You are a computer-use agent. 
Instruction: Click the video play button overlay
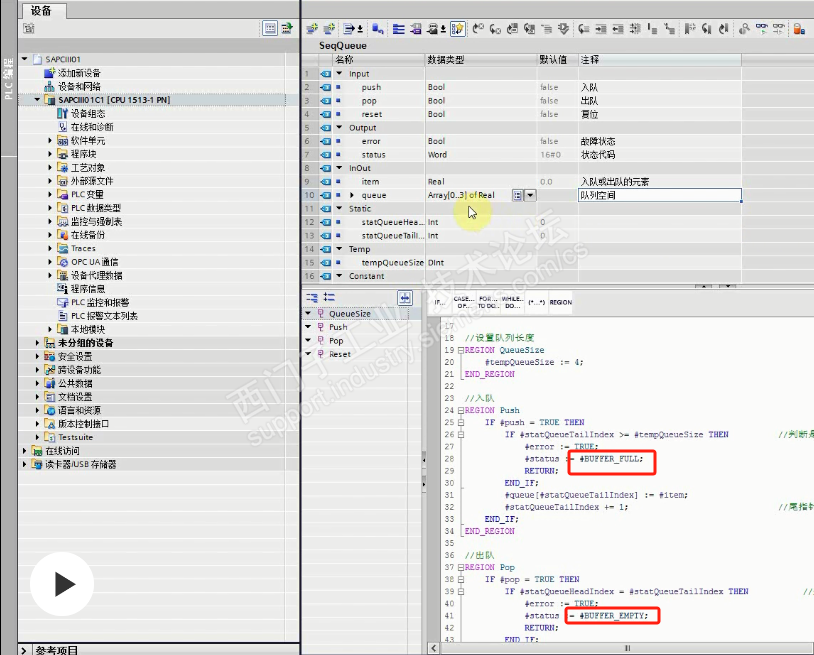tap(62, 584)
